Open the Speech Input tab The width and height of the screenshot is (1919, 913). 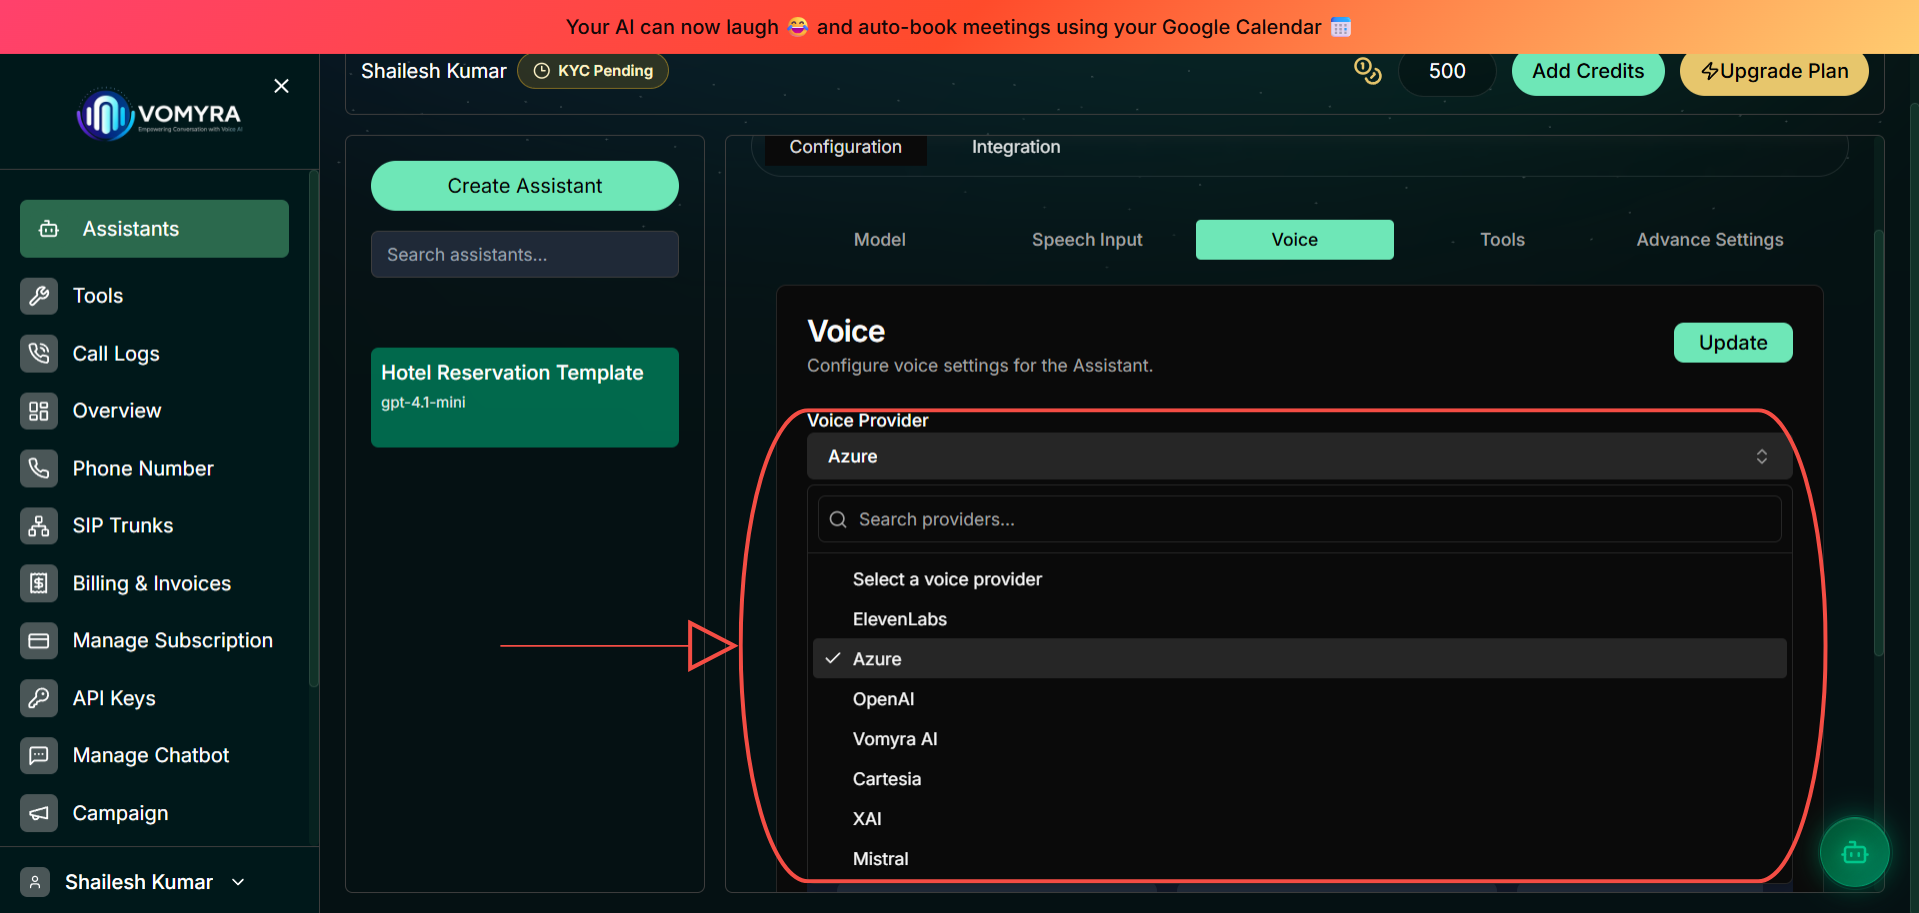(x=1087, y=240)
